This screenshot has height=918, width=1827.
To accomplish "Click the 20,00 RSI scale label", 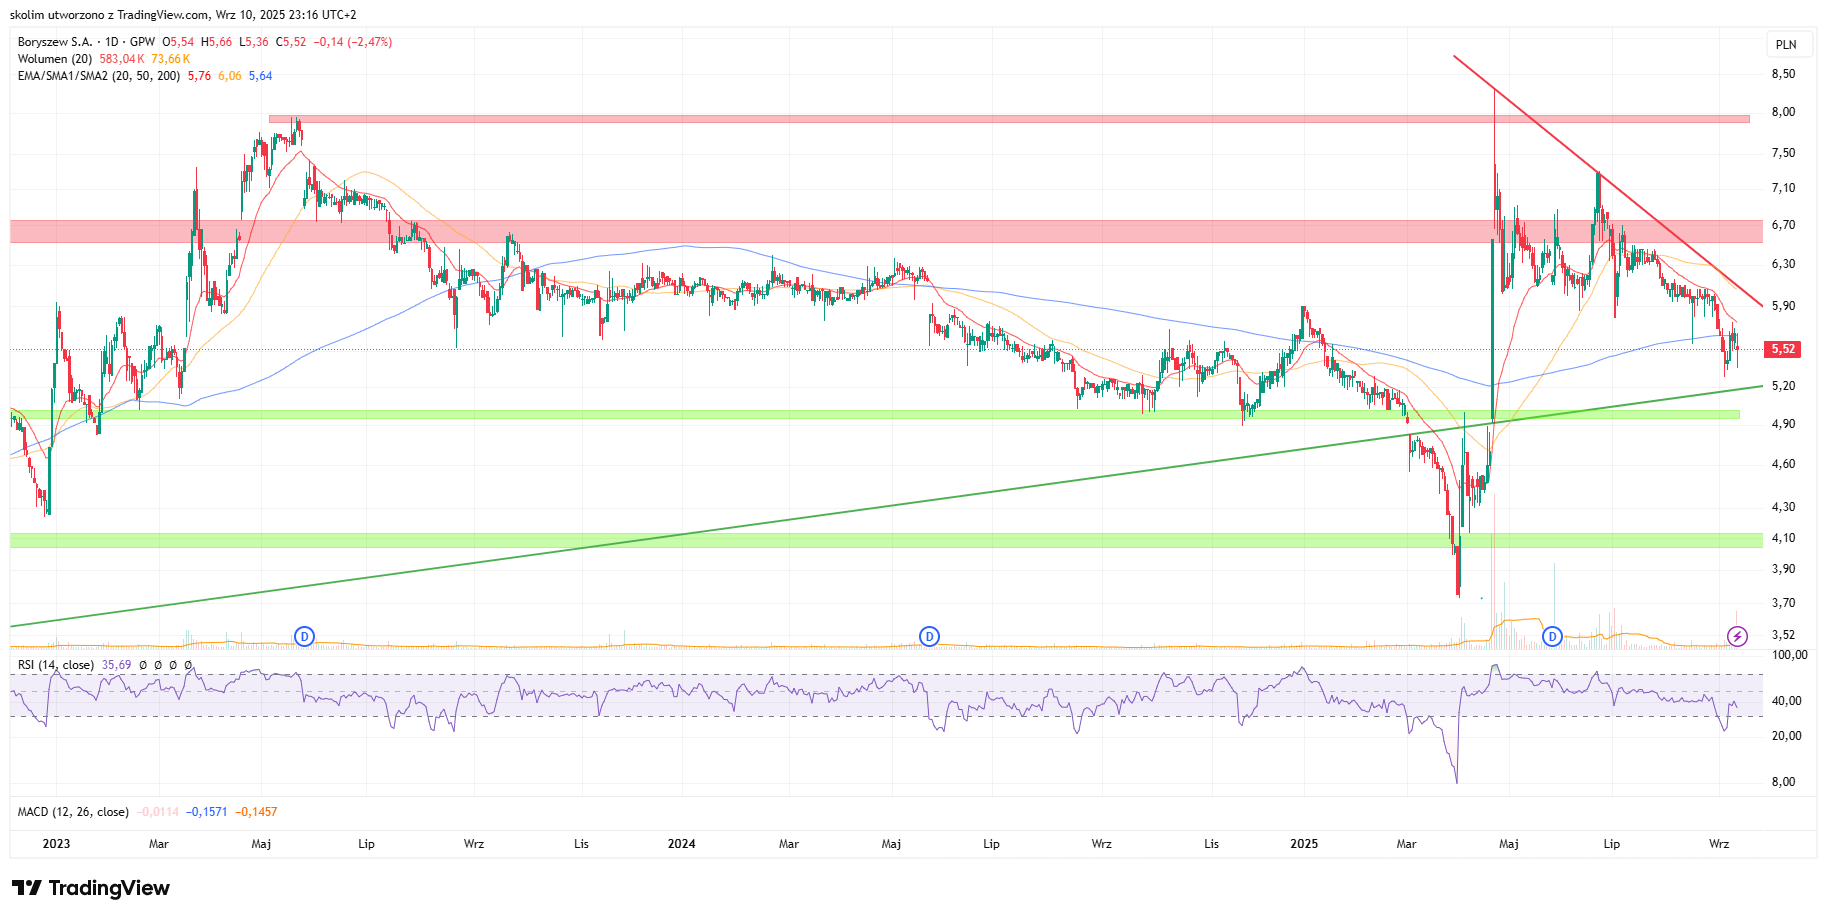I will tap(1786, 736).
